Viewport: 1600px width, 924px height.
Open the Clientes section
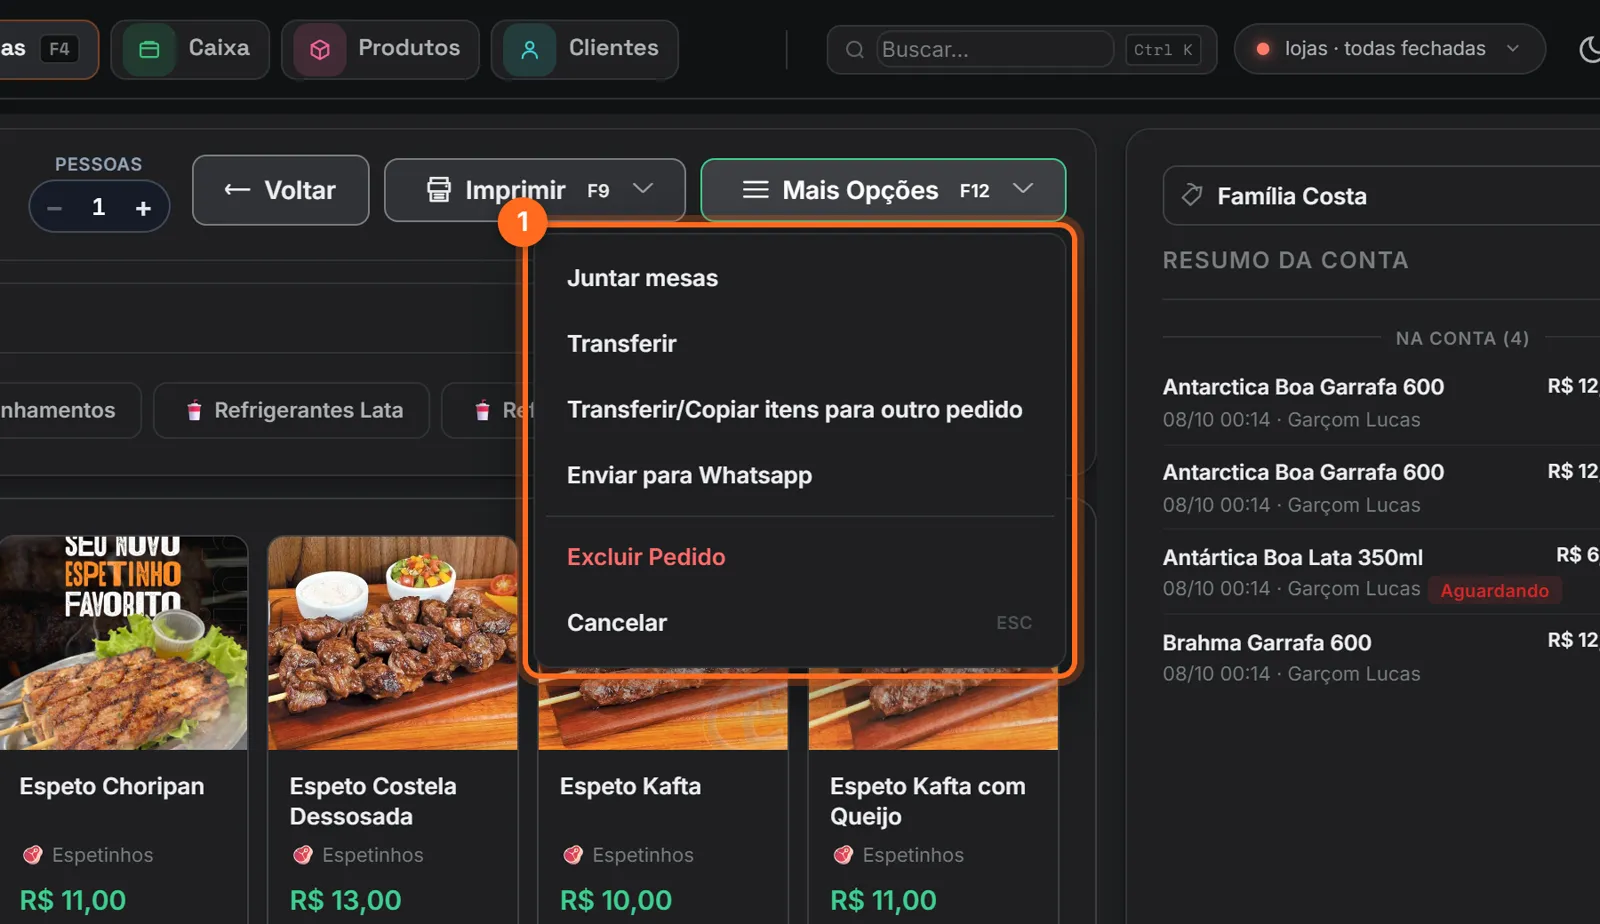click(585, 49)
